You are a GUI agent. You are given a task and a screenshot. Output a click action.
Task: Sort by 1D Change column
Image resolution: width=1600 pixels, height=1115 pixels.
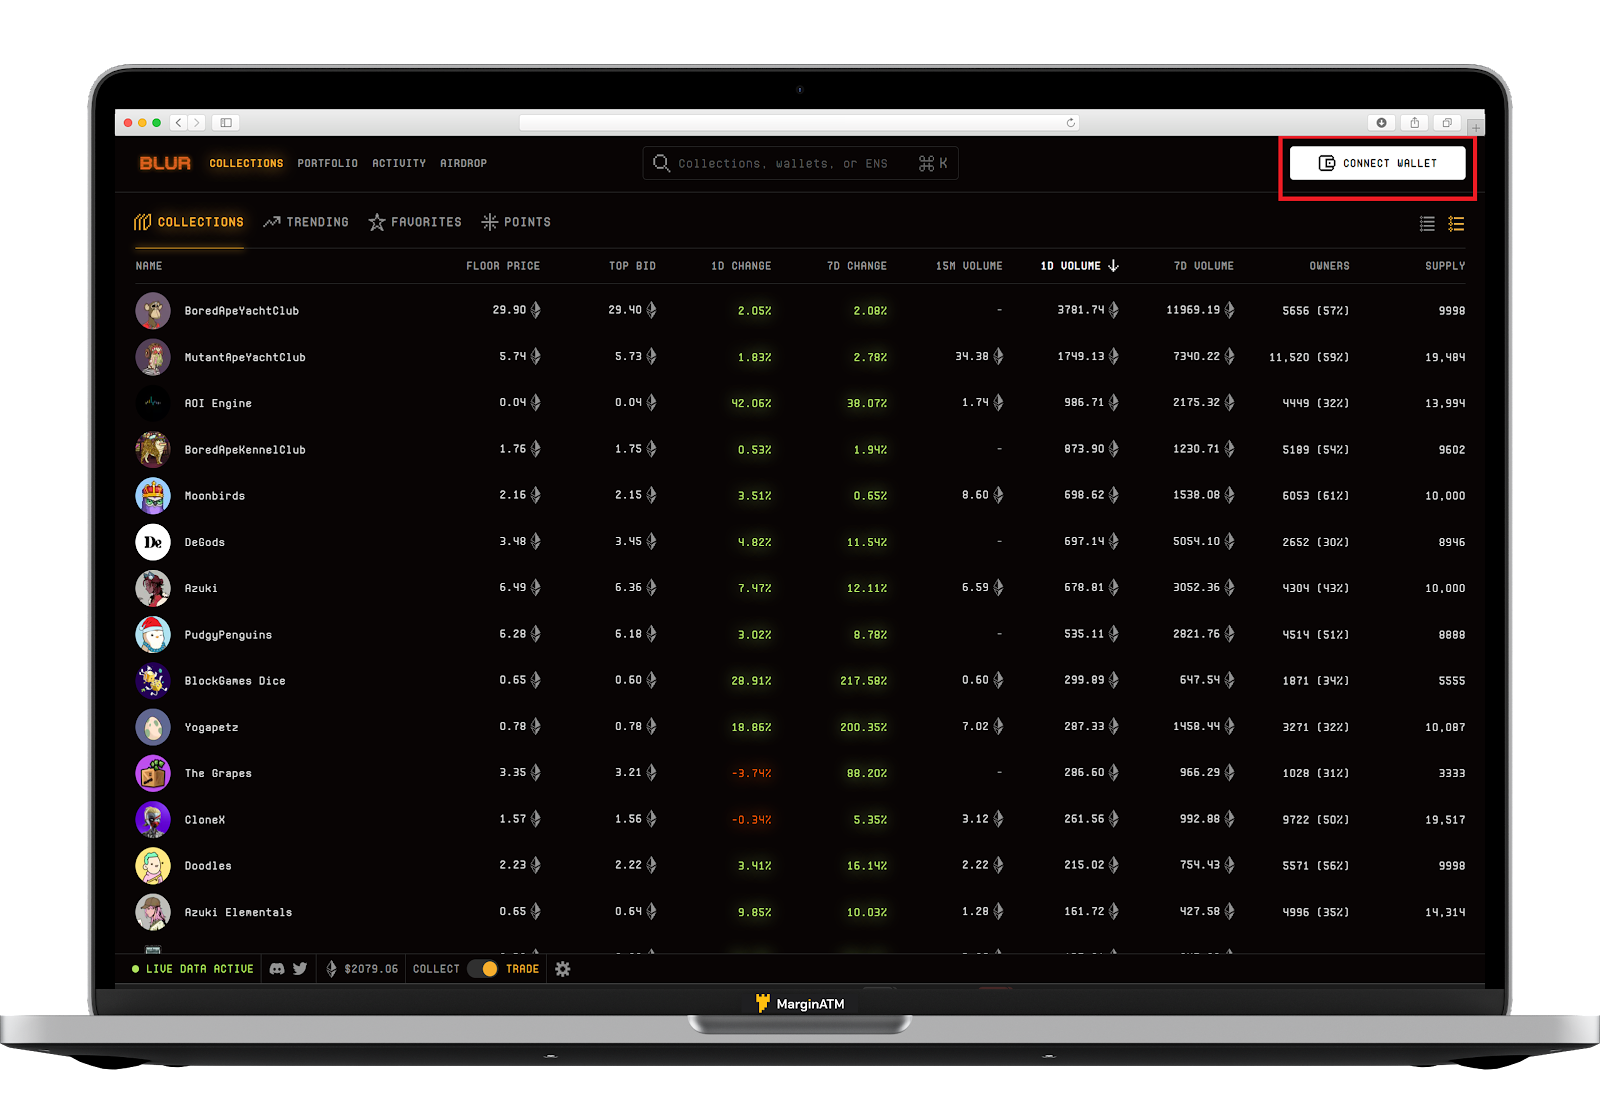pyautogui.click(x=741, y=266)
